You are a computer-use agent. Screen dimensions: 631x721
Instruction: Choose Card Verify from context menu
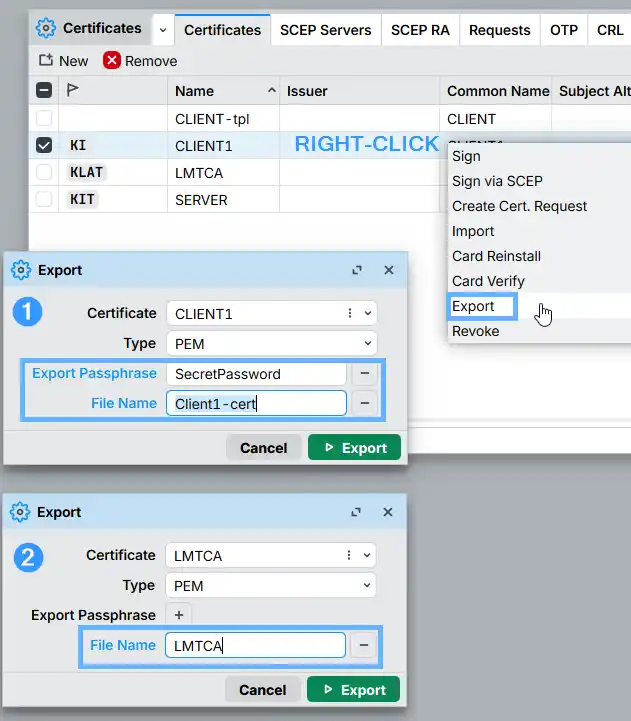pyautogui.click(x=539, y=281)
